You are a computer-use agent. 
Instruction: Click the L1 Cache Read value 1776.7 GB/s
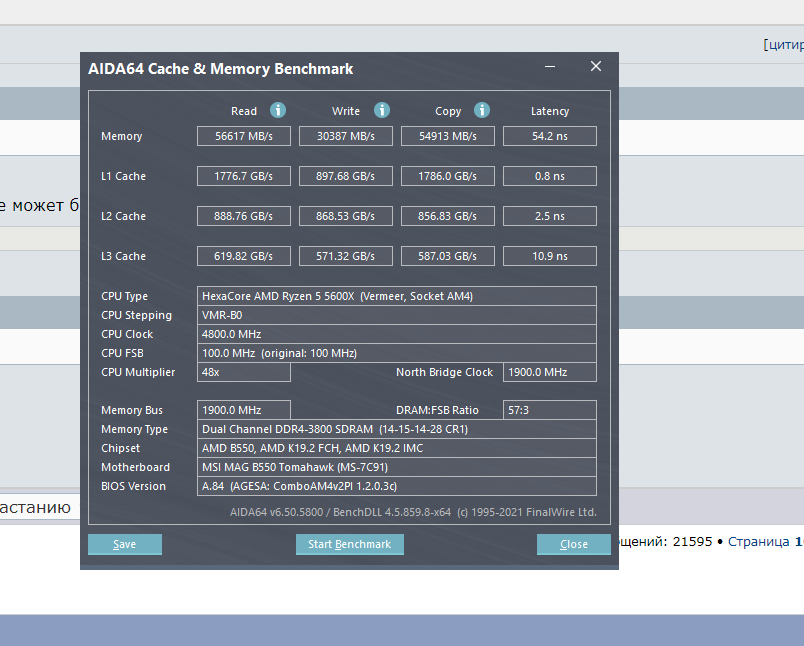pyautogui.click(x=244, y=176)
